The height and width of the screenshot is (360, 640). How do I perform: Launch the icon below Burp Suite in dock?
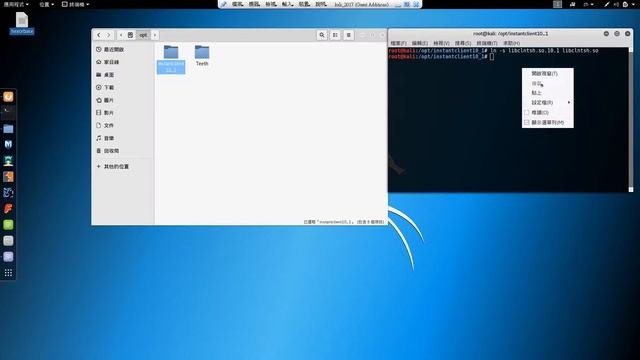pyautogui.click(x=8, y=193)
